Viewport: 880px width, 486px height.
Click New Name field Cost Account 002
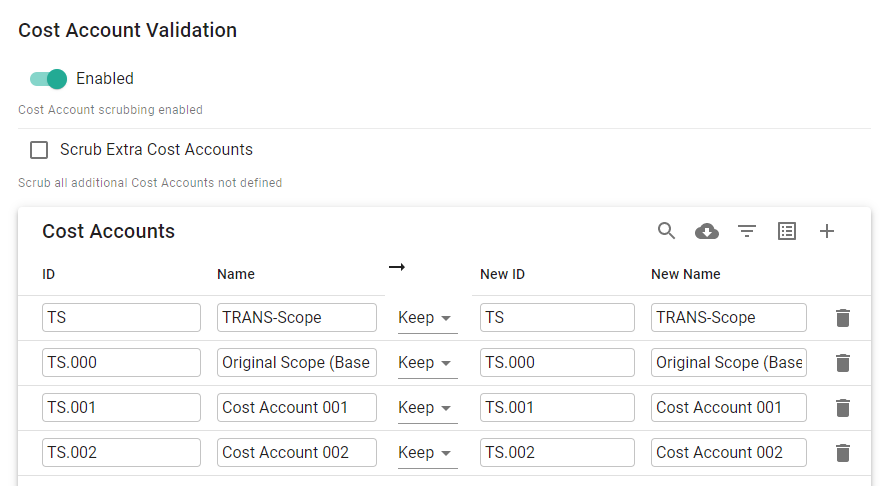728,452
